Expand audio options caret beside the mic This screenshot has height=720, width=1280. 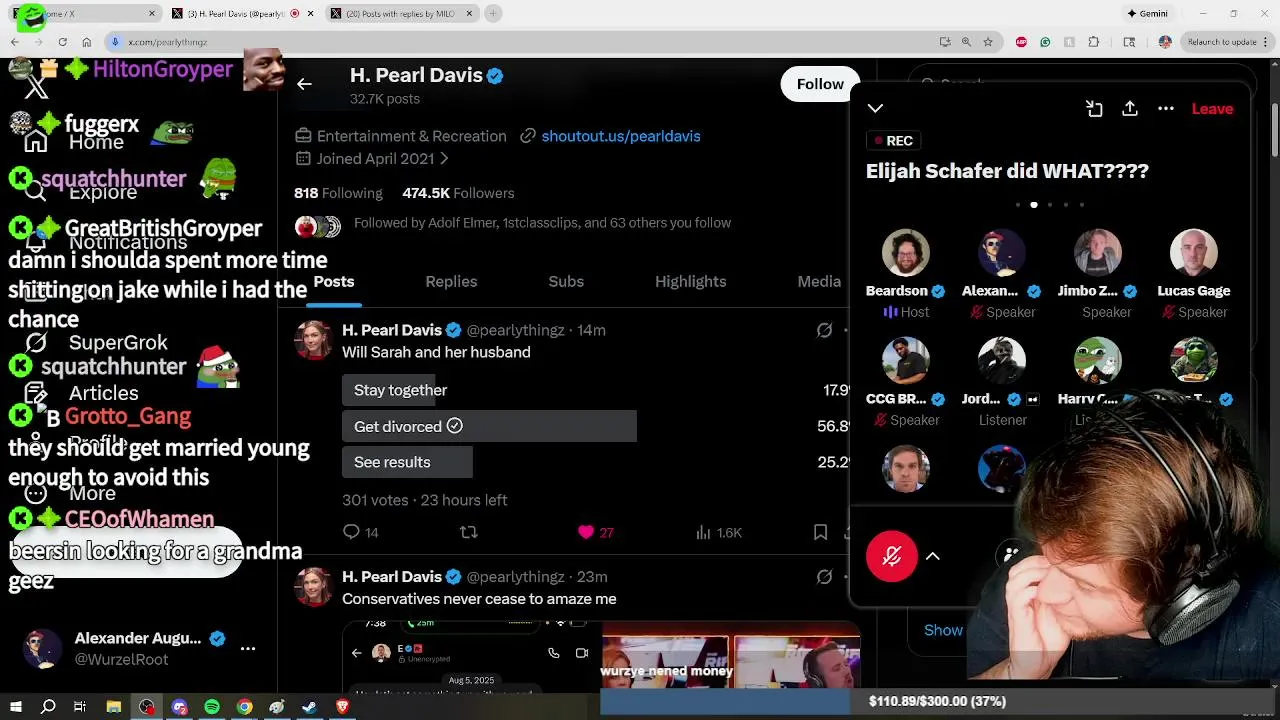pyautogui.click(x=932, y=556)
